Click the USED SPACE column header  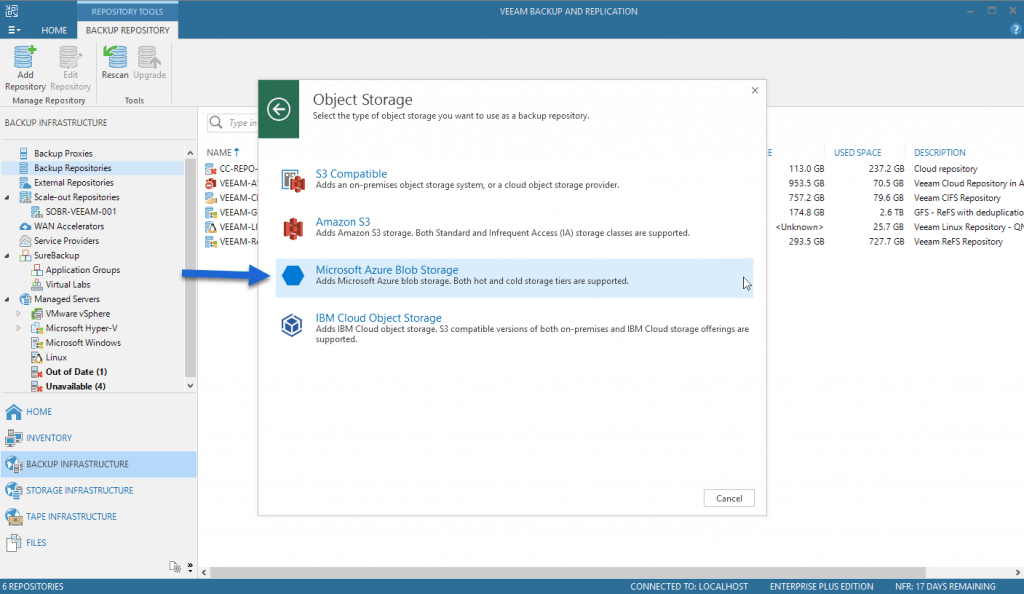click(x=857, y=152)
